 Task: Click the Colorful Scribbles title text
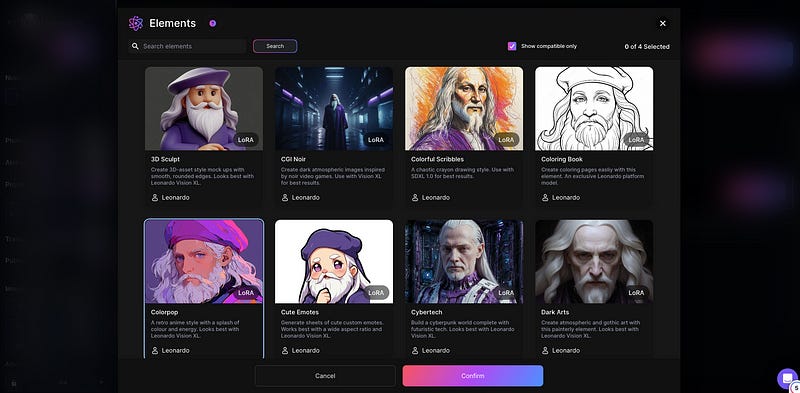(437, 159)
